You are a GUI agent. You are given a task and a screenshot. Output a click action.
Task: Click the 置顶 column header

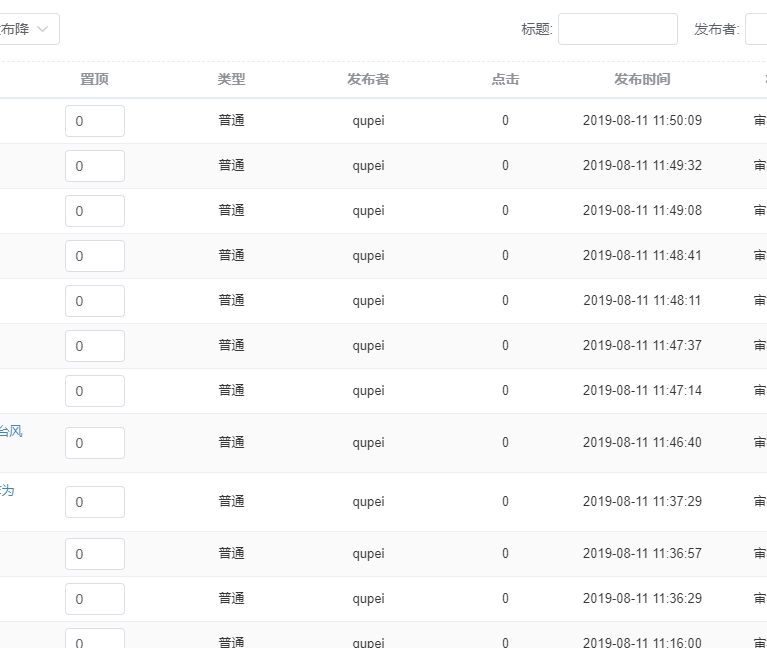pyautogui.click(x=94, y=79)
